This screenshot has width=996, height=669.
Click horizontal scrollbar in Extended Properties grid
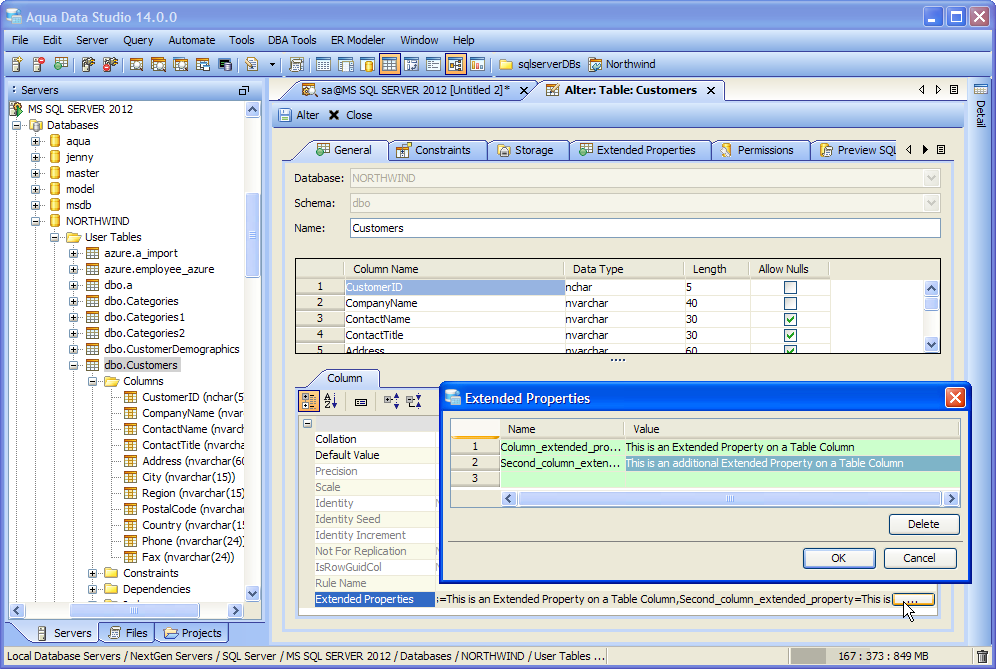point(729,498)
